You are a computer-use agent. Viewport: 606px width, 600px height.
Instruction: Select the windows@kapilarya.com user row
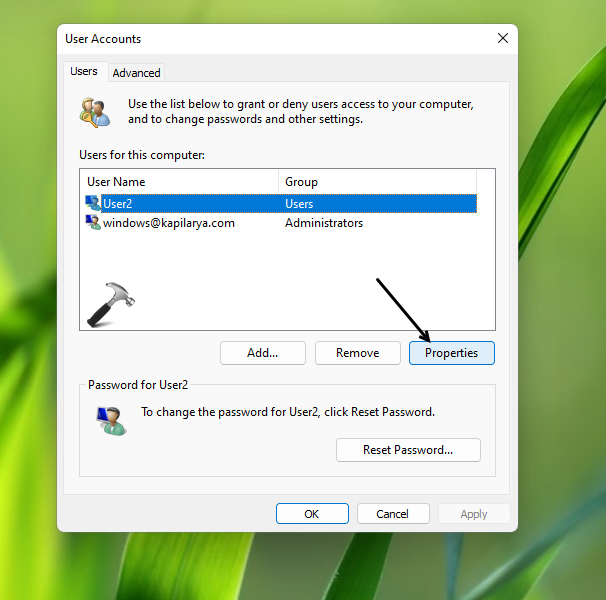click(169, 223)
